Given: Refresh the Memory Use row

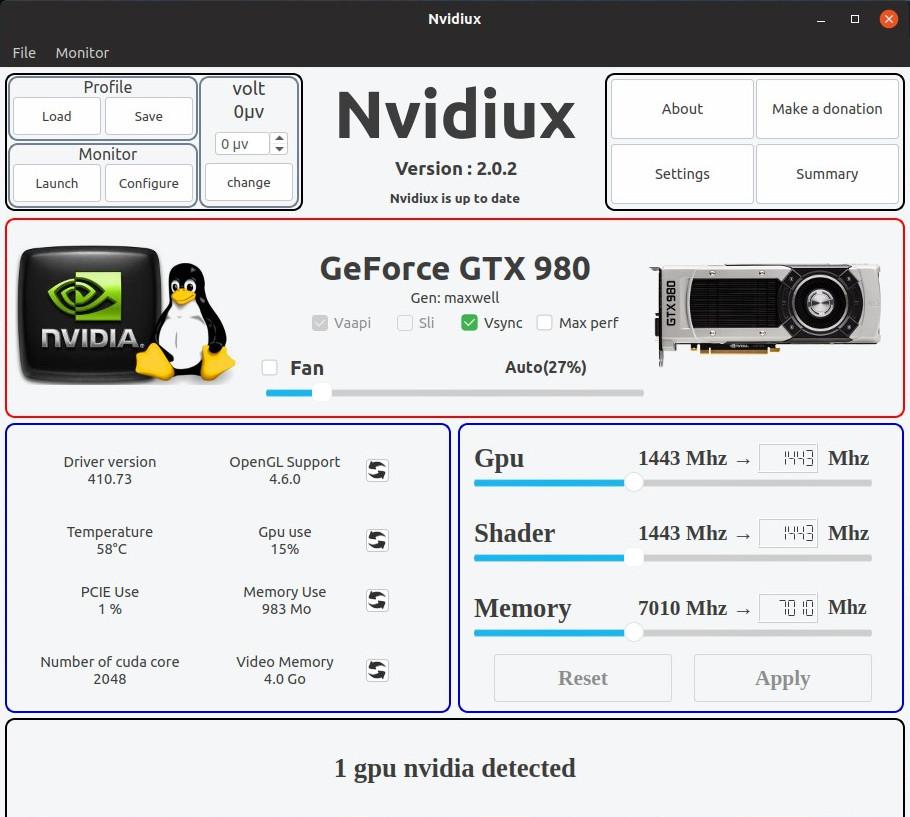Looking at the screenshot, I should pos(377,600).
